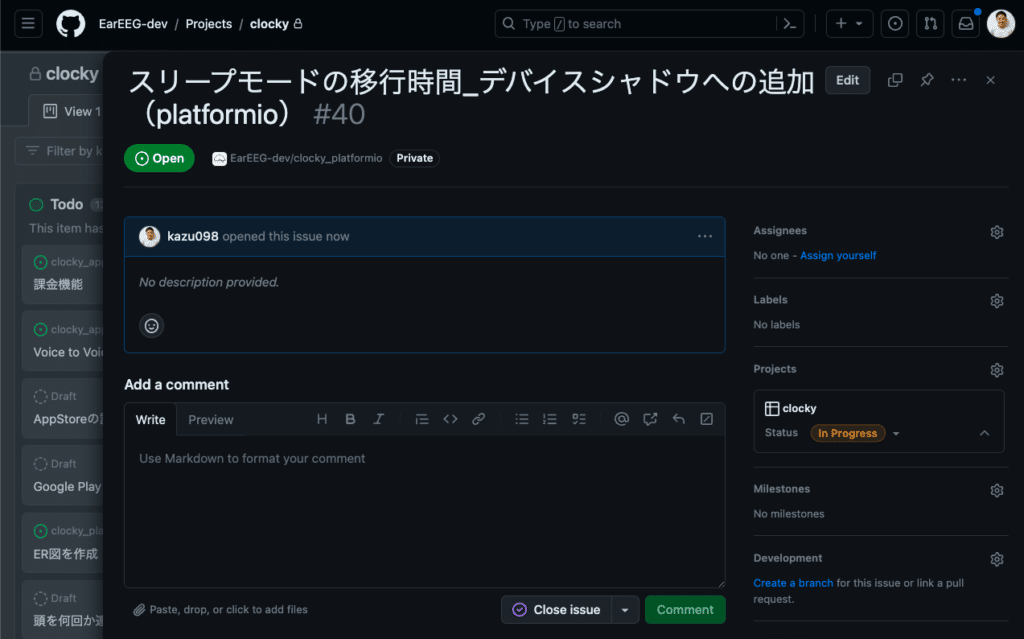Collapse the clocky project details chevron

pos(984,433)
